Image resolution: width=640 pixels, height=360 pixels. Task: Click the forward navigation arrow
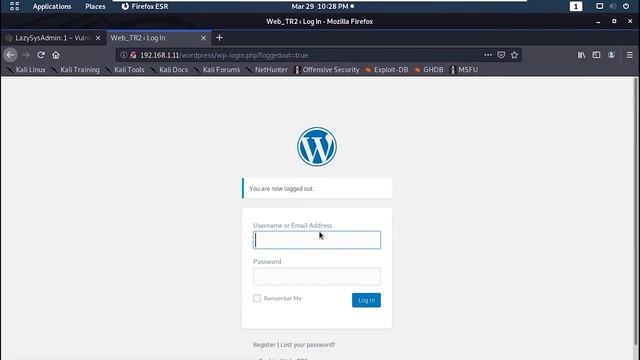[x=26, y=55]
